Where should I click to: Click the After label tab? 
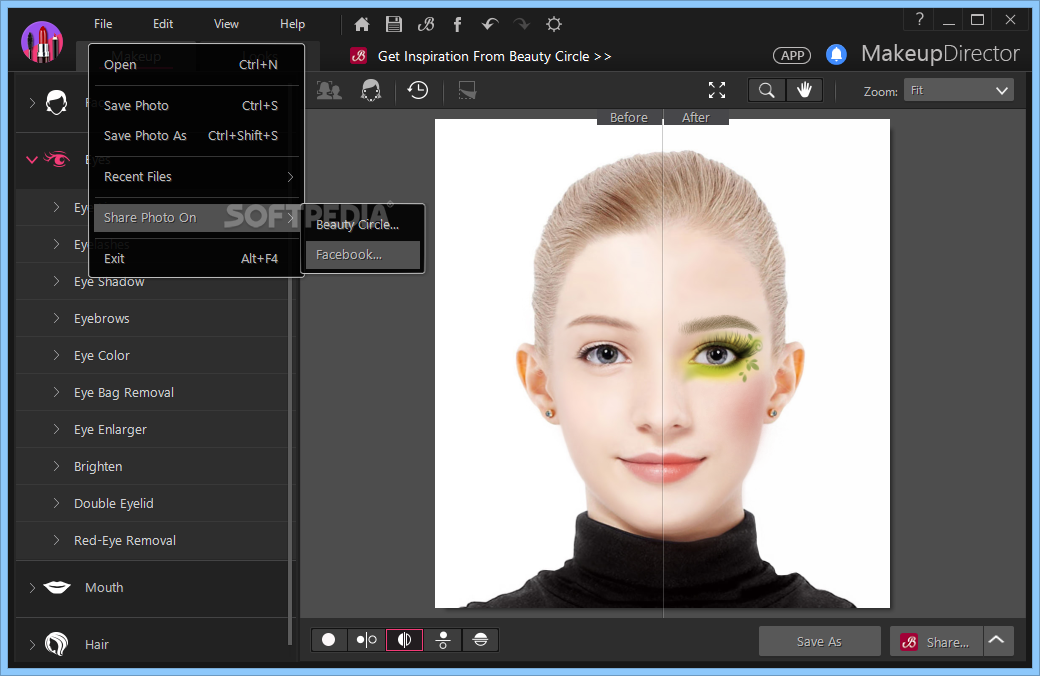click(x=696, y=117)
